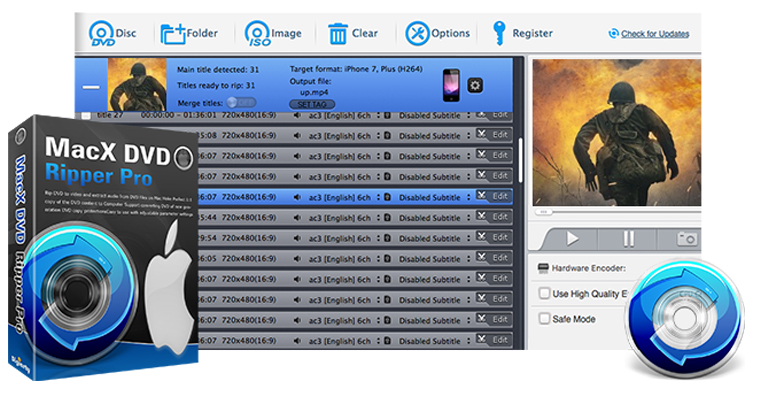Click the iPhone output profile icon

coord(451,85)
